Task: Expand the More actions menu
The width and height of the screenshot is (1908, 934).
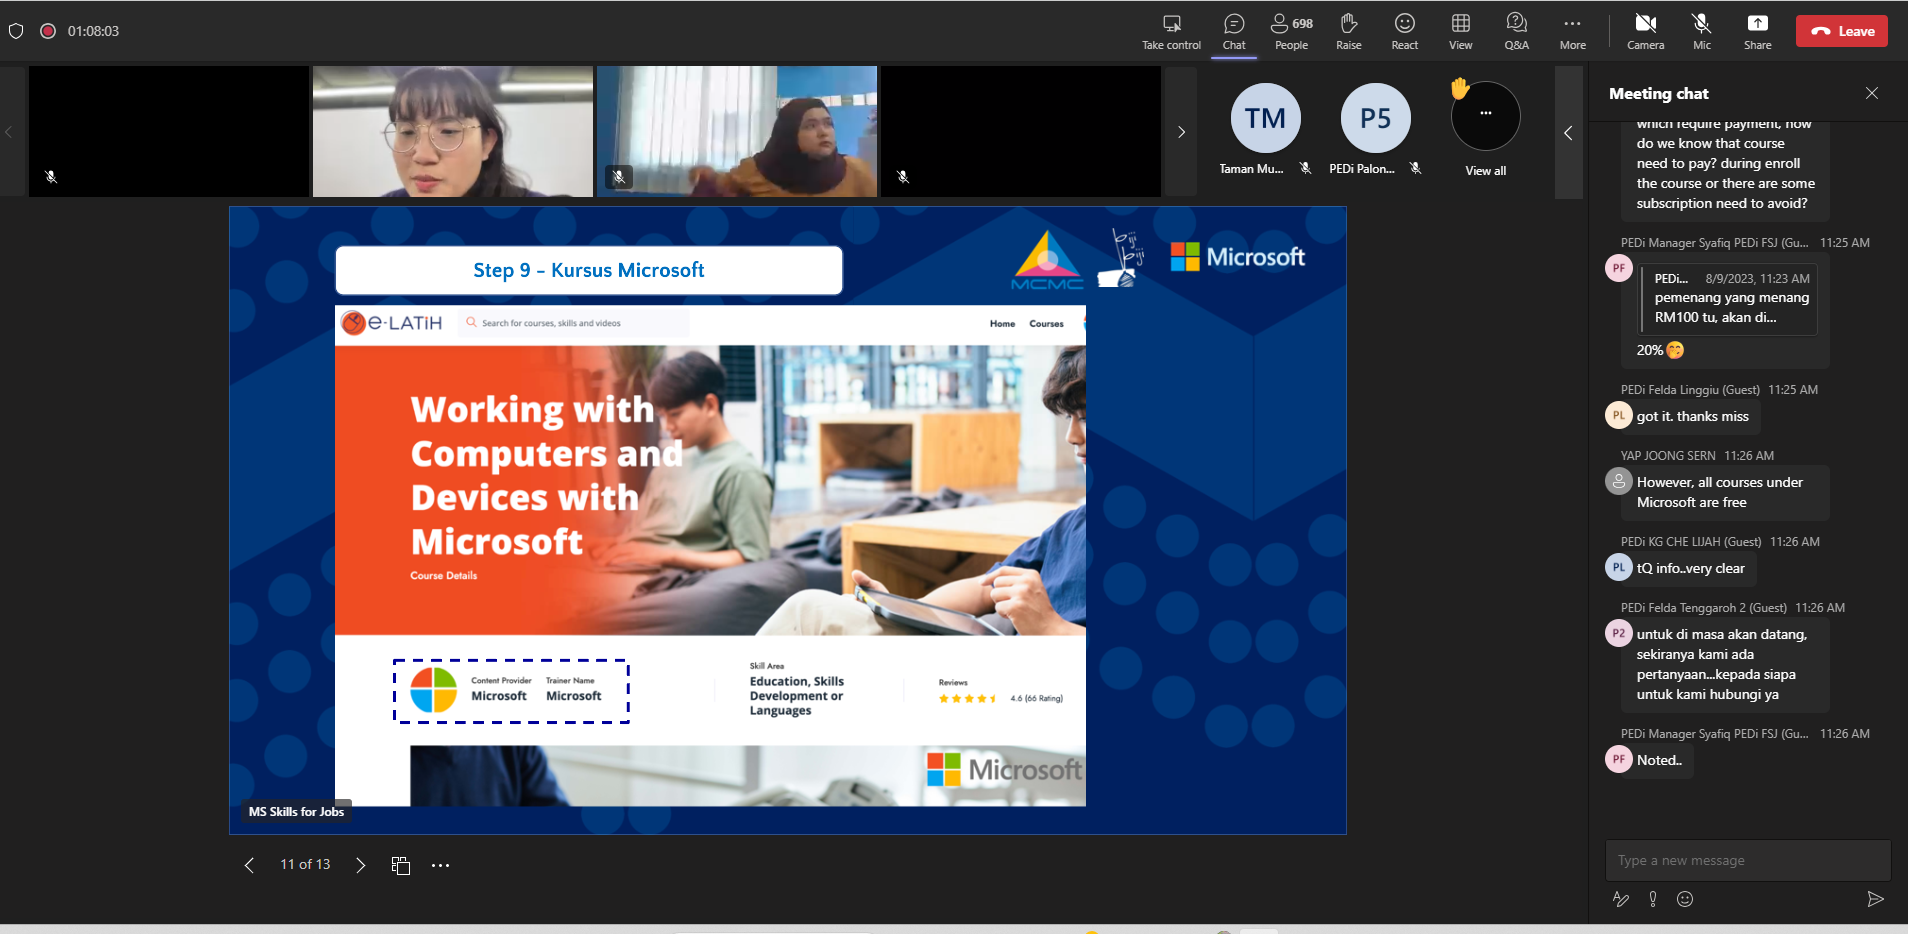Action: (1572, 31)
